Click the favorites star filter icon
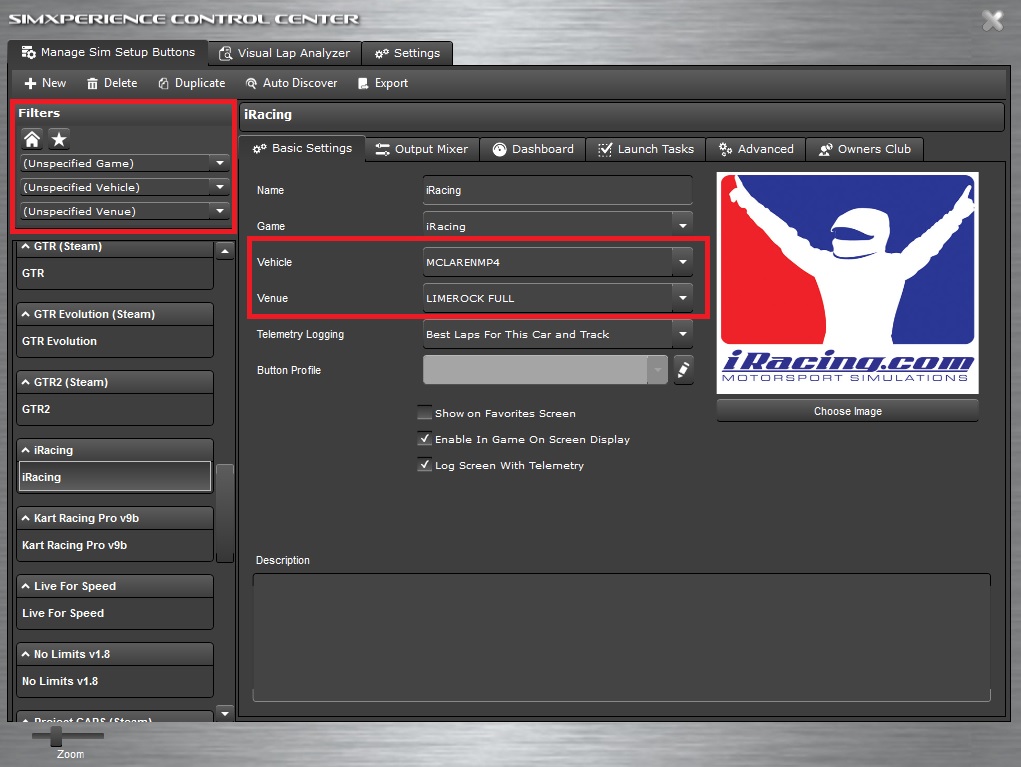 point(59,139)
